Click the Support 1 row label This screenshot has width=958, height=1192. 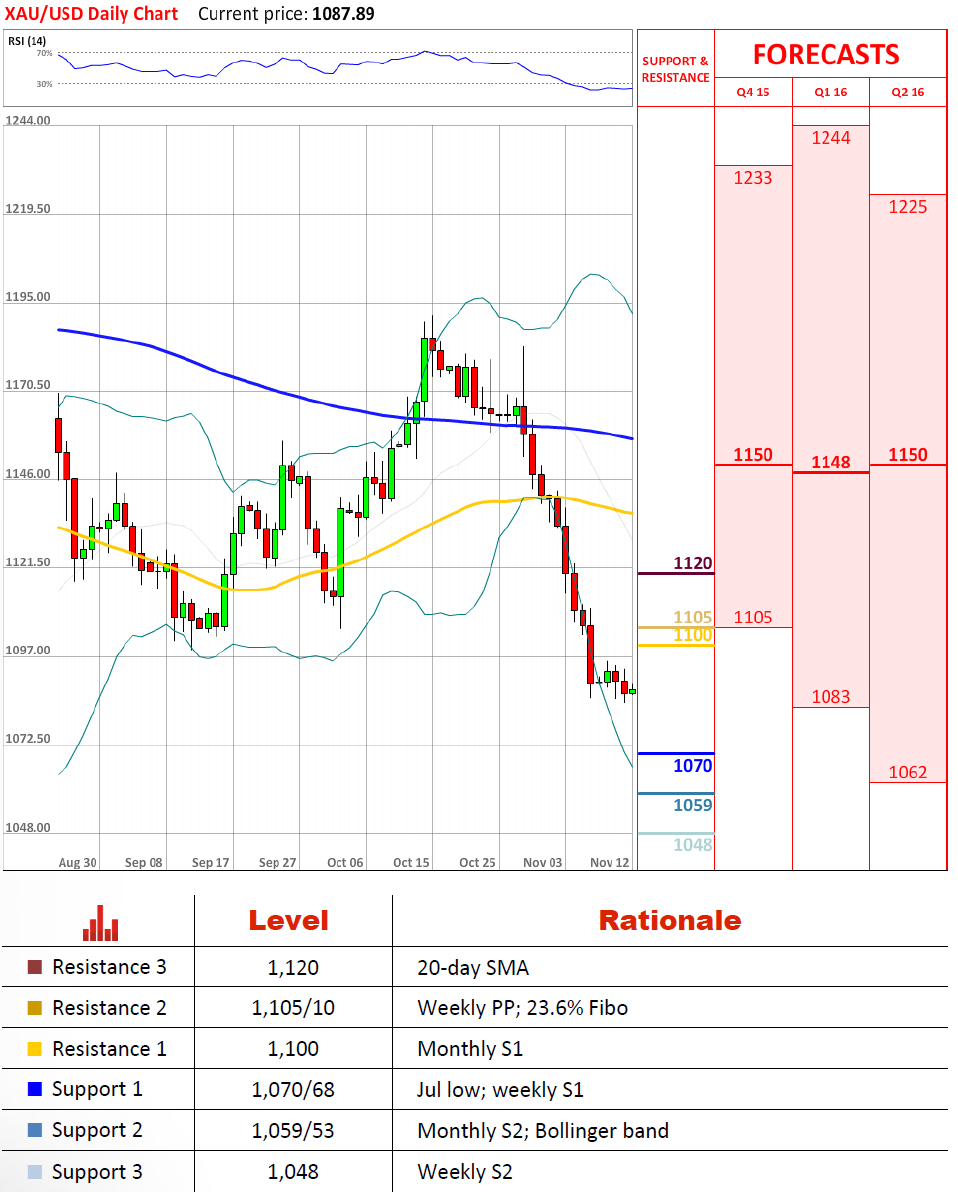97,1090
